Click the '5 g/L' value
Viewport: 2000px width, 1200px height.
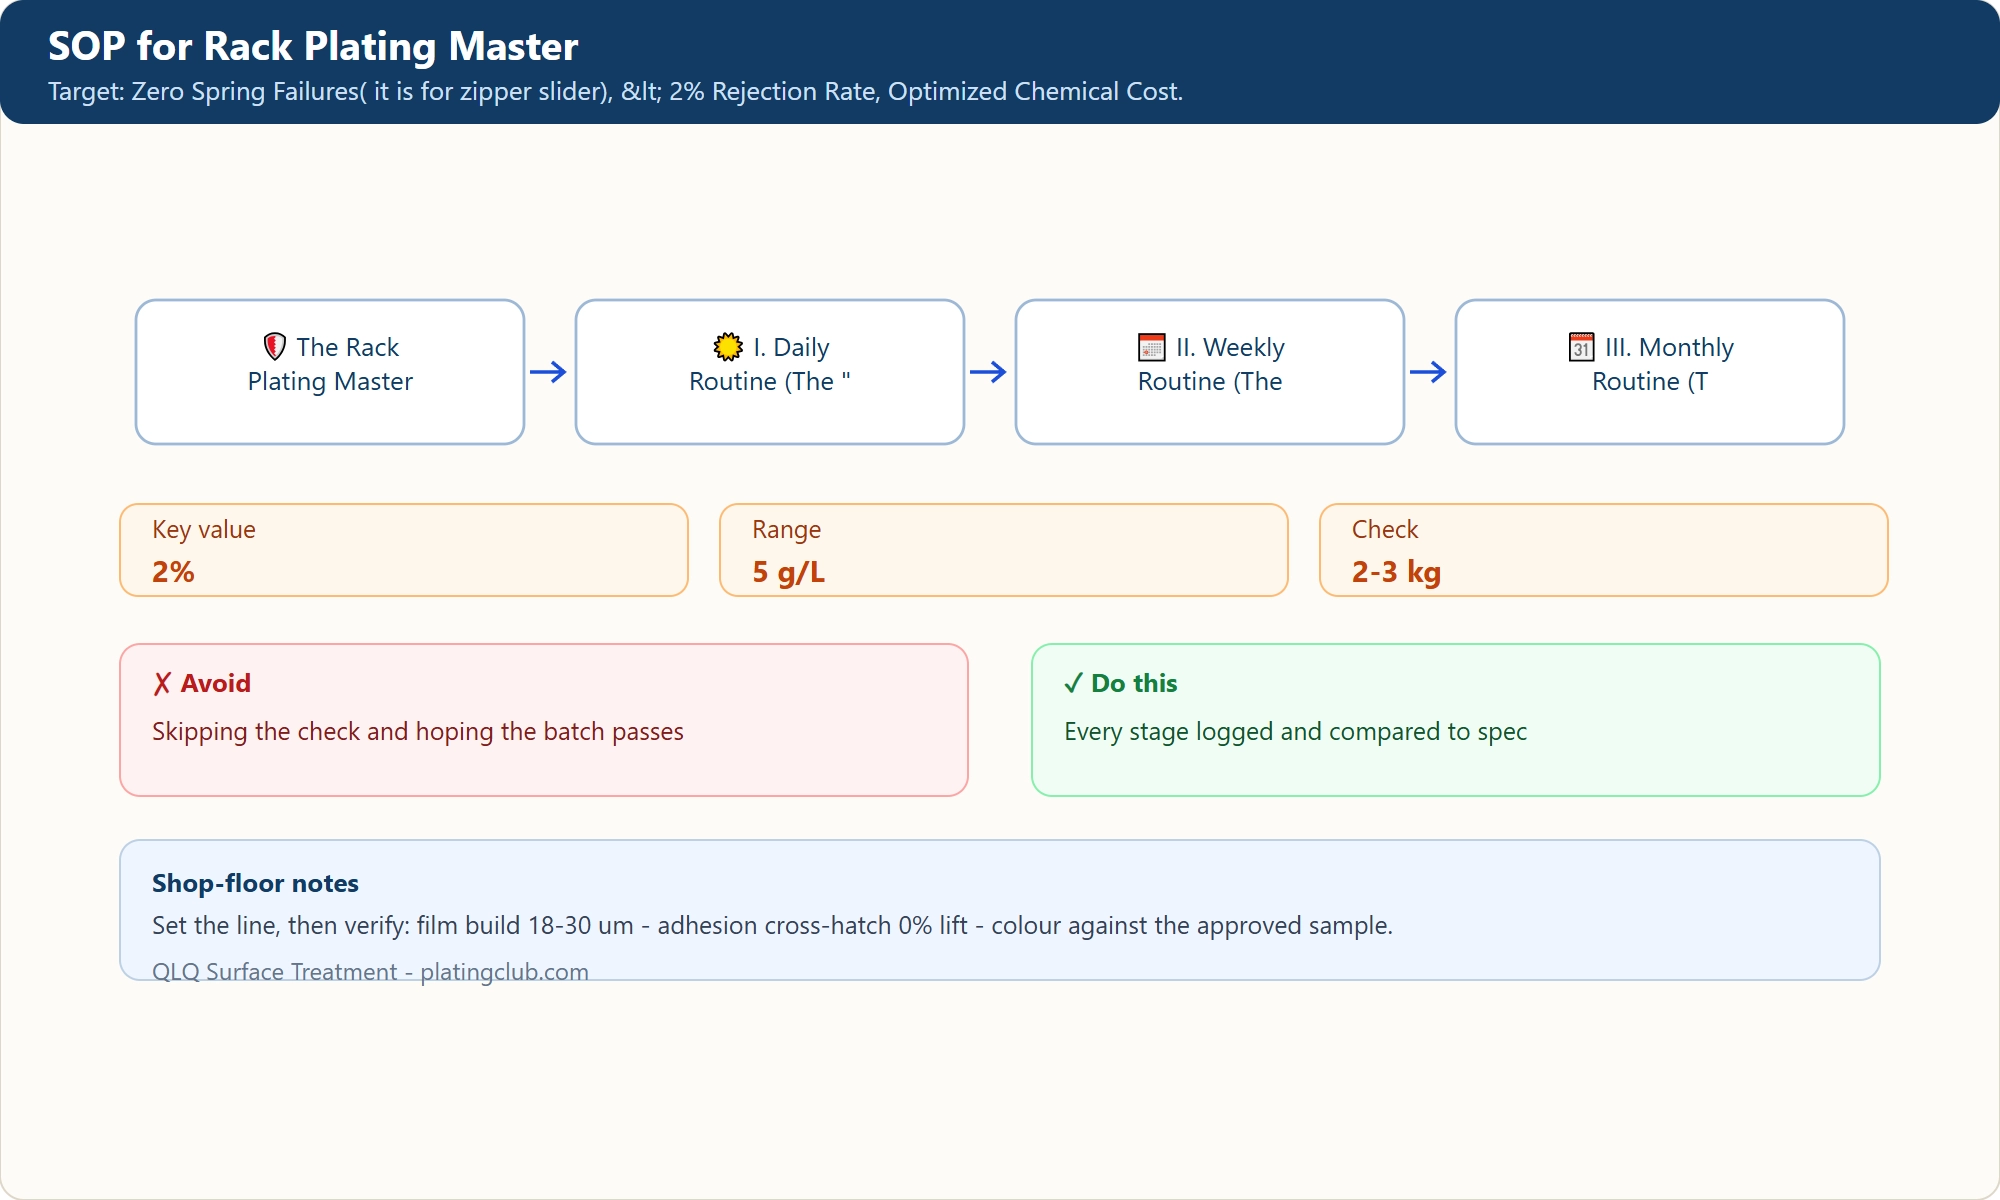coord(788,572)
